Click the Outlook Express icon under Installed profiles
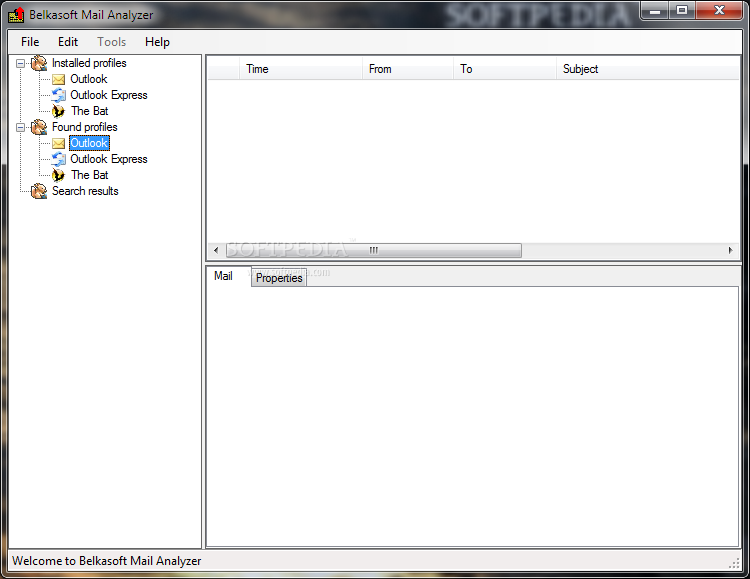Screen dimensions: 750x579 click(x=58, y=95)
